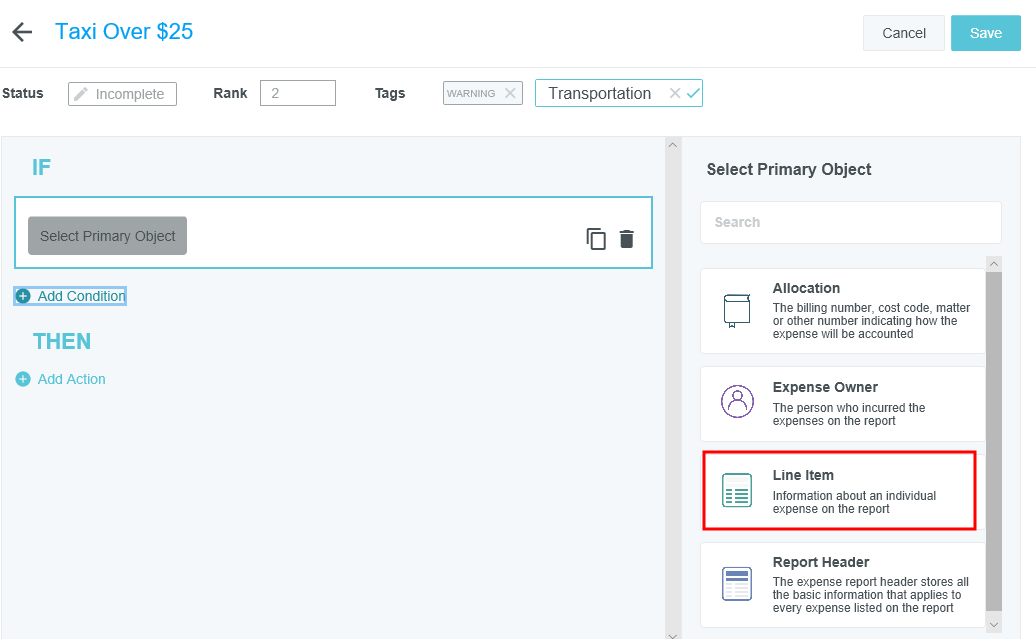
Task: Confirm the Transportation tag with checkmark
Action: [x=693, y=93]
